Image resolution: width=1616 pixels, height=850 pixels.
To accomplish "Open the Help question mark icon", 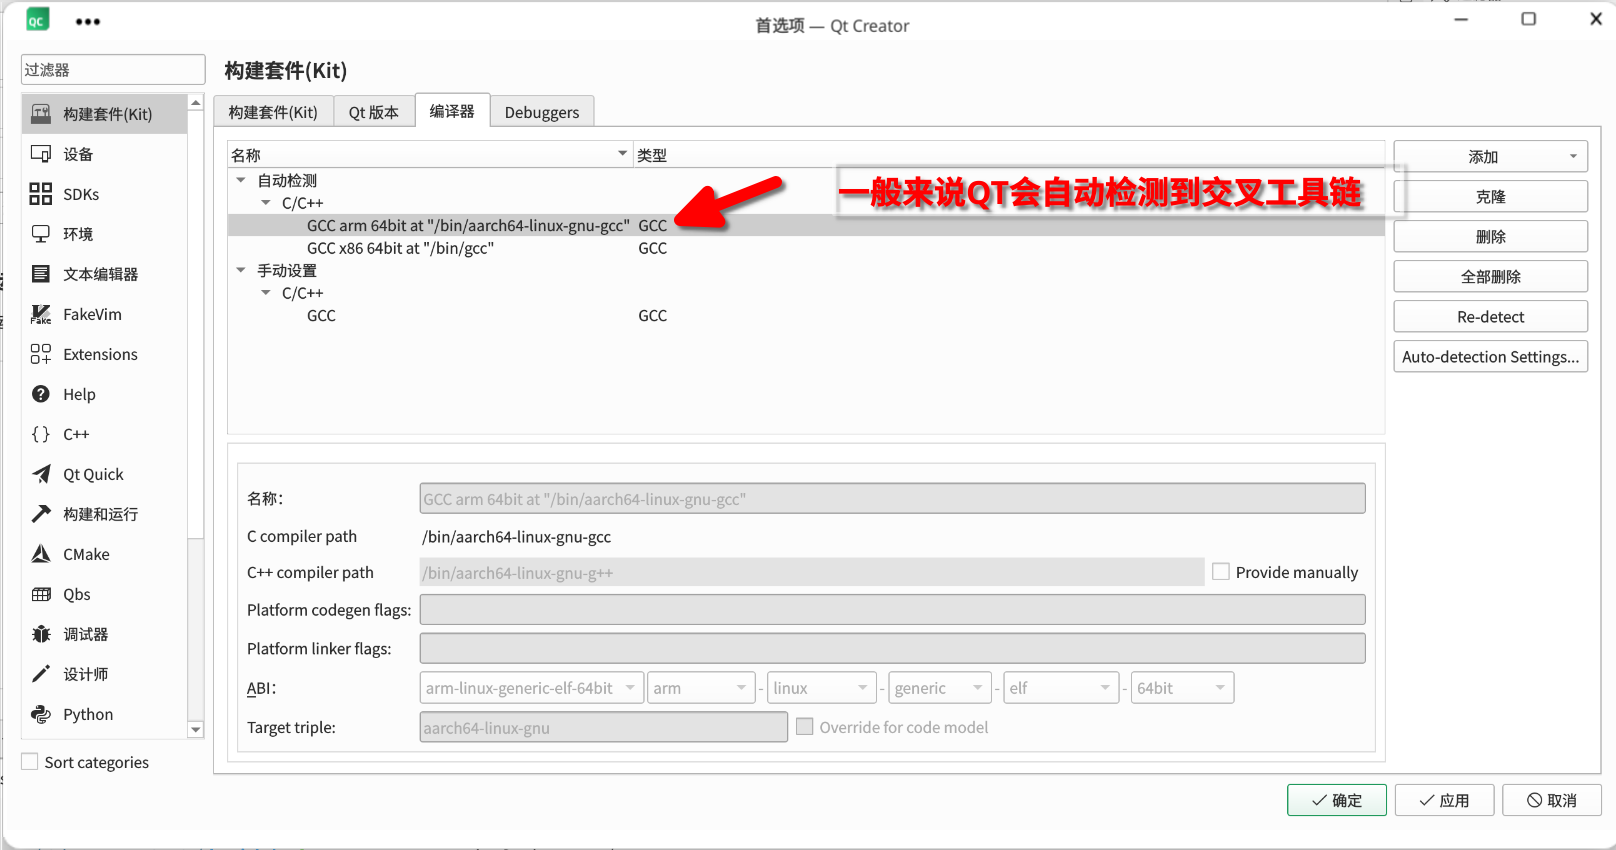I will (x=41, y=394).
